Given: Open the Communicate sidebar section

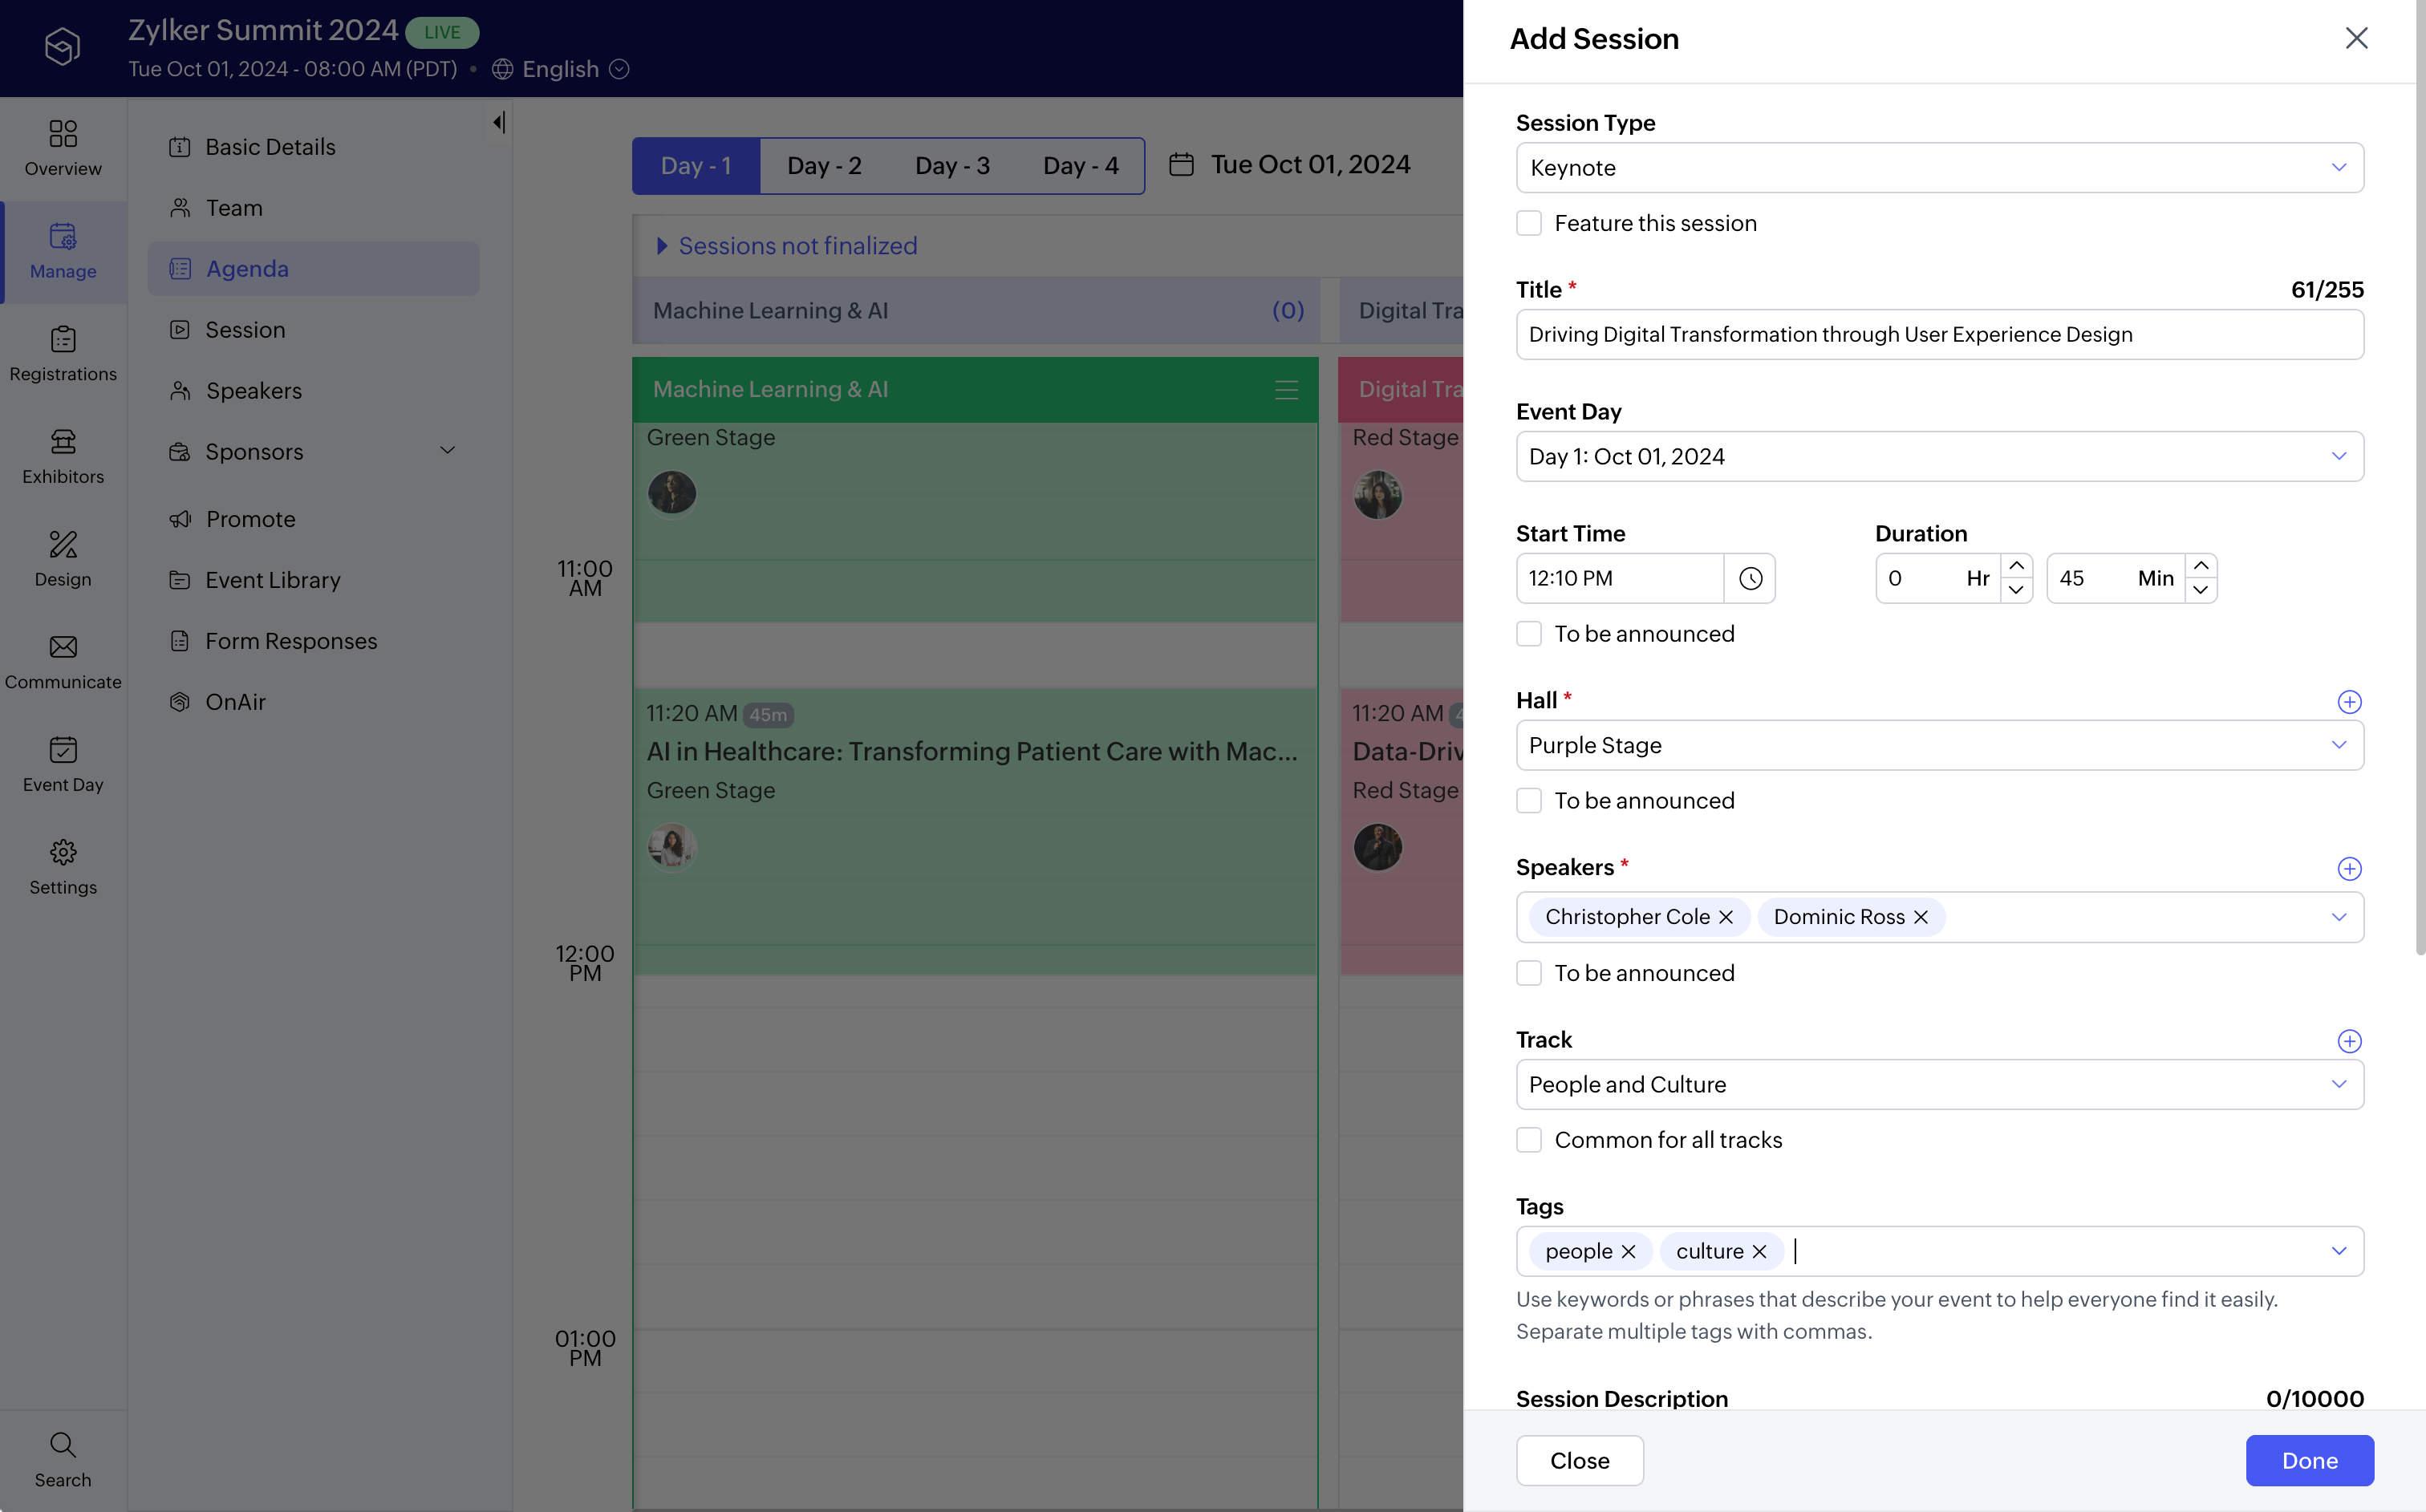Looking at the screenshot, I should (x=63, y=661).
